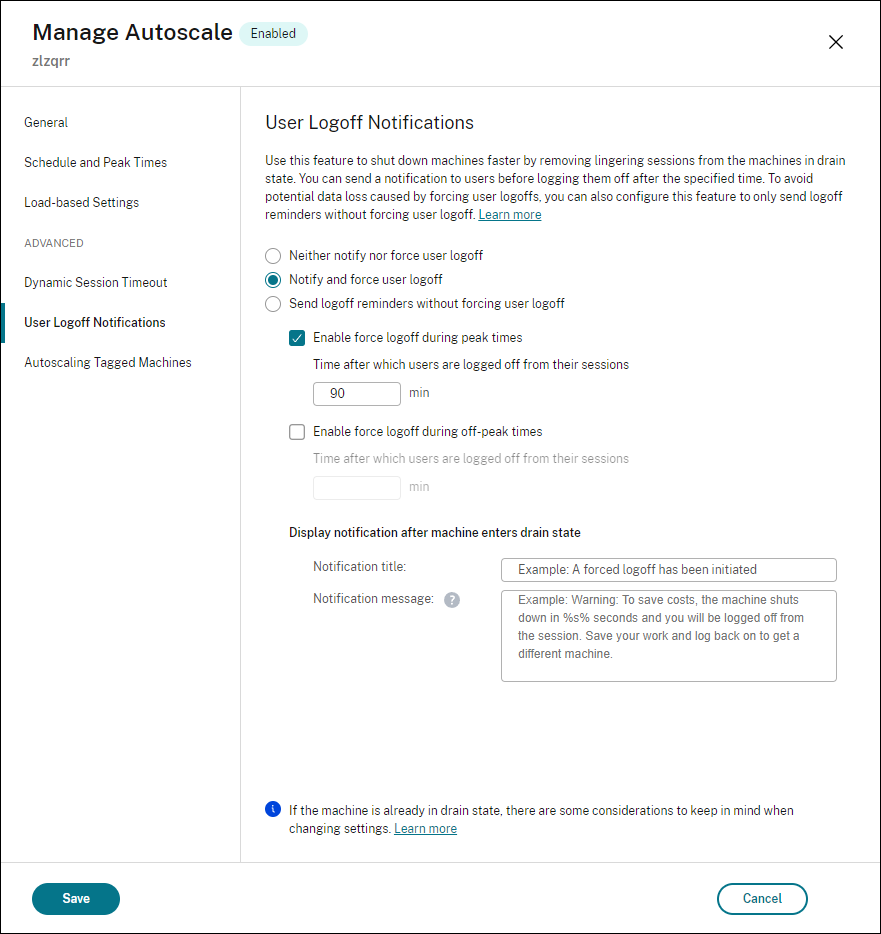Viewport: 881px width, 934px height.
Task: Go to Schedule and Peak Times
Action: pos(95,163)
